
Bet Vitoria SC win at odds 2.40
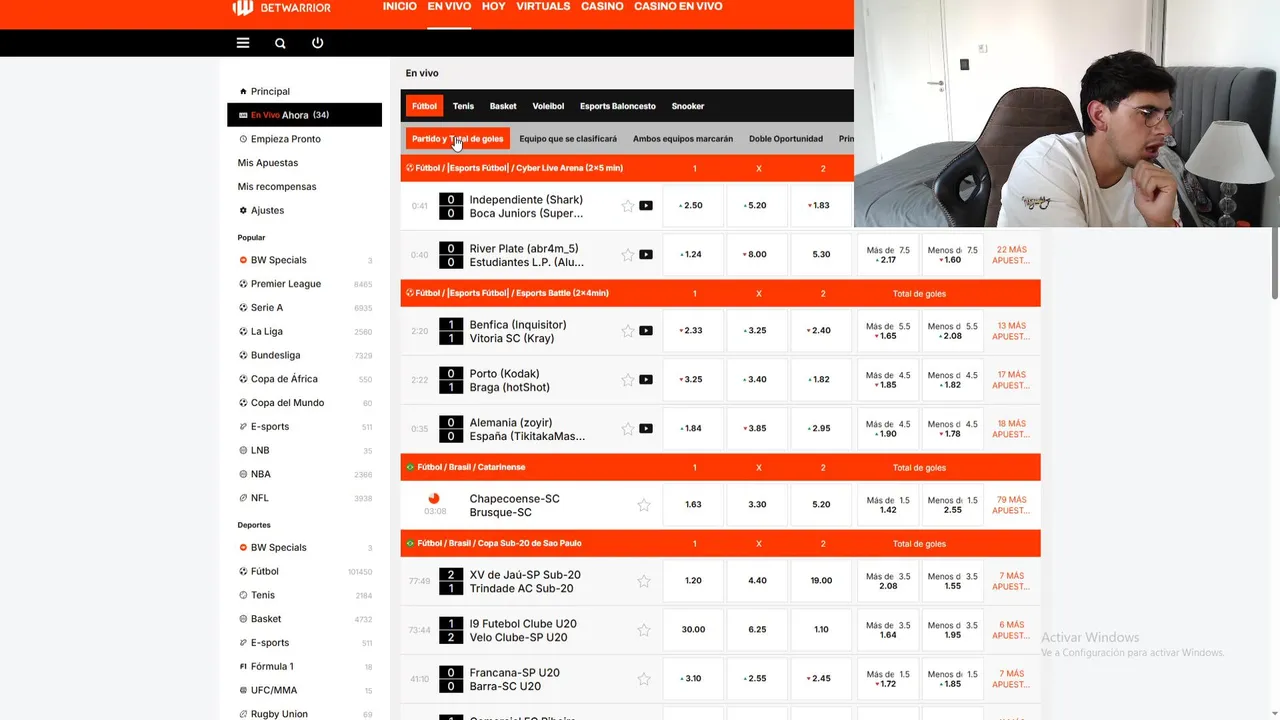tap(821, 331)
